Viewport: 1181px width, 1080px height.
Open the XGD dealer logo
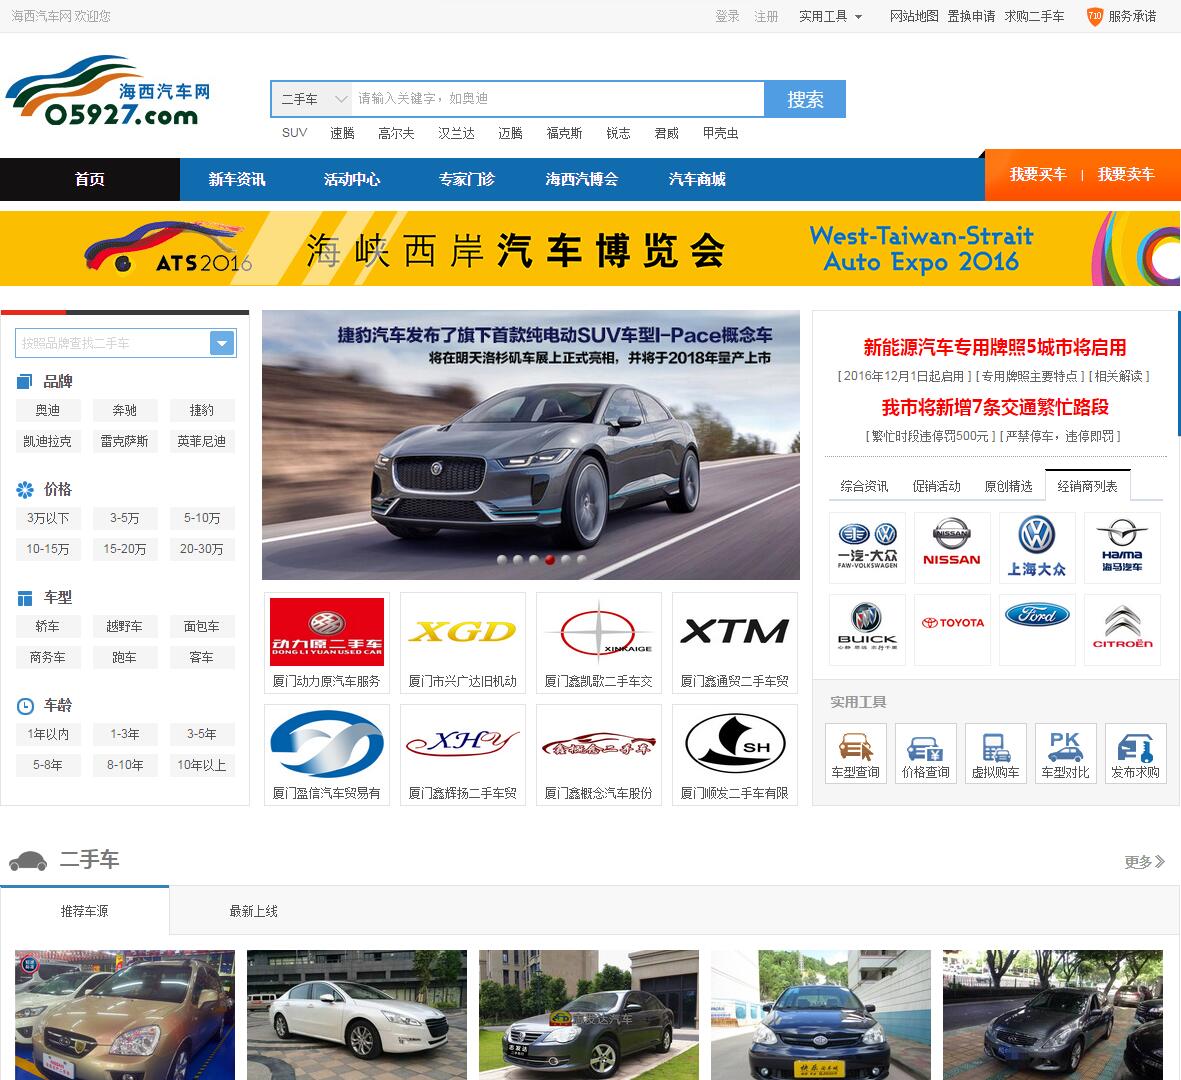point(462,632)
